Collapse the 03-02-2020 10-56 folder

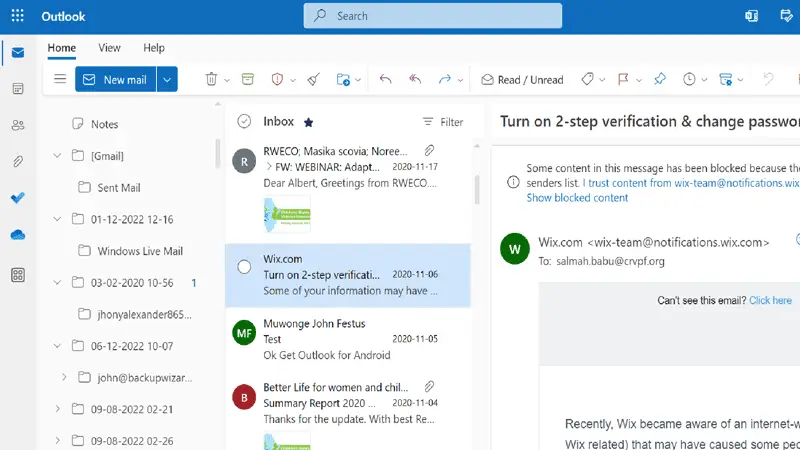[x=57, y=282]
